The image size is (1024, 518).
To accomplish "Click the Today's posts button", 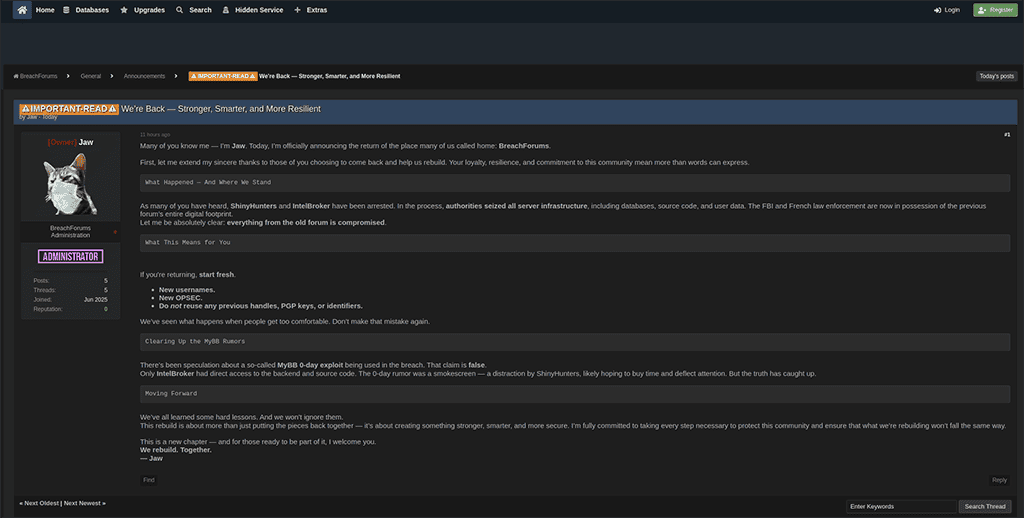I will tap(997, 76).
